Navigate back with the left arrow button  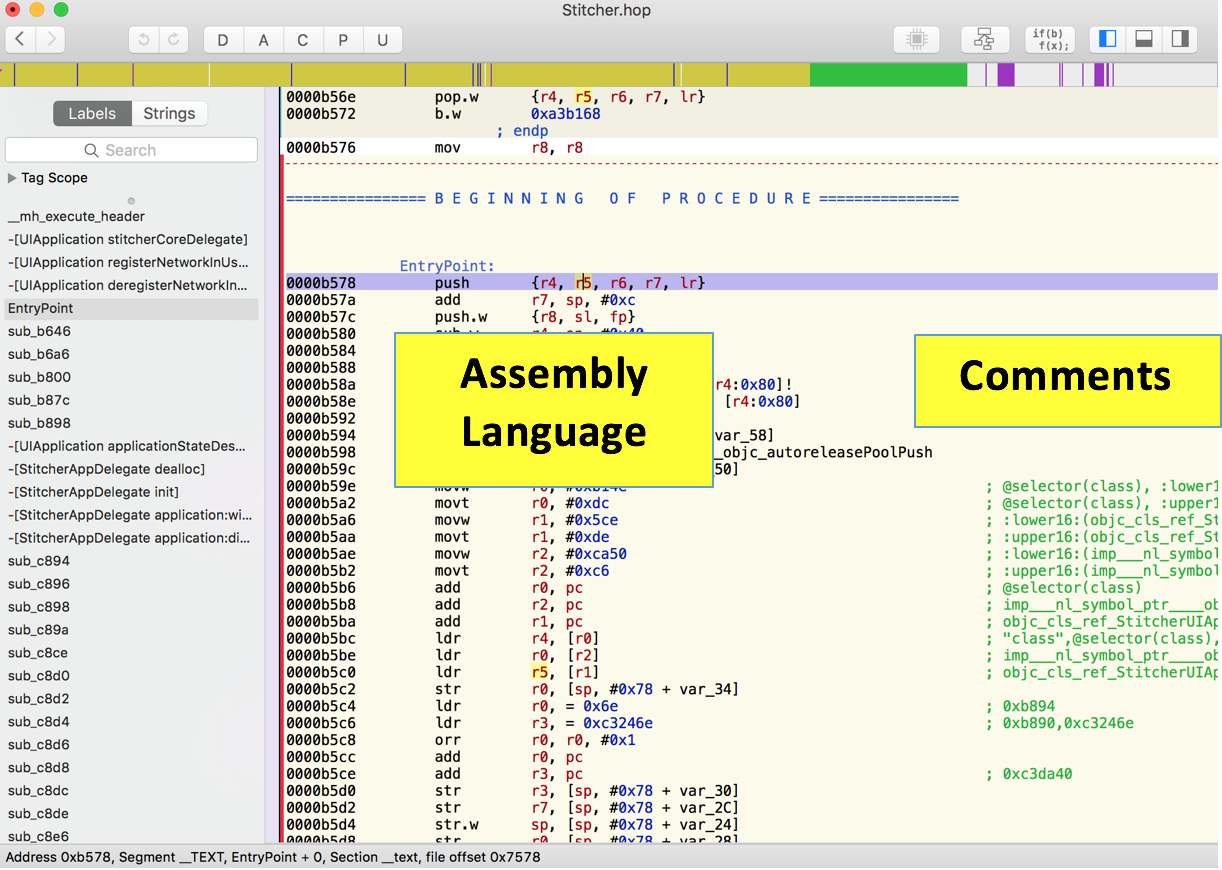[x=21, y=40]
